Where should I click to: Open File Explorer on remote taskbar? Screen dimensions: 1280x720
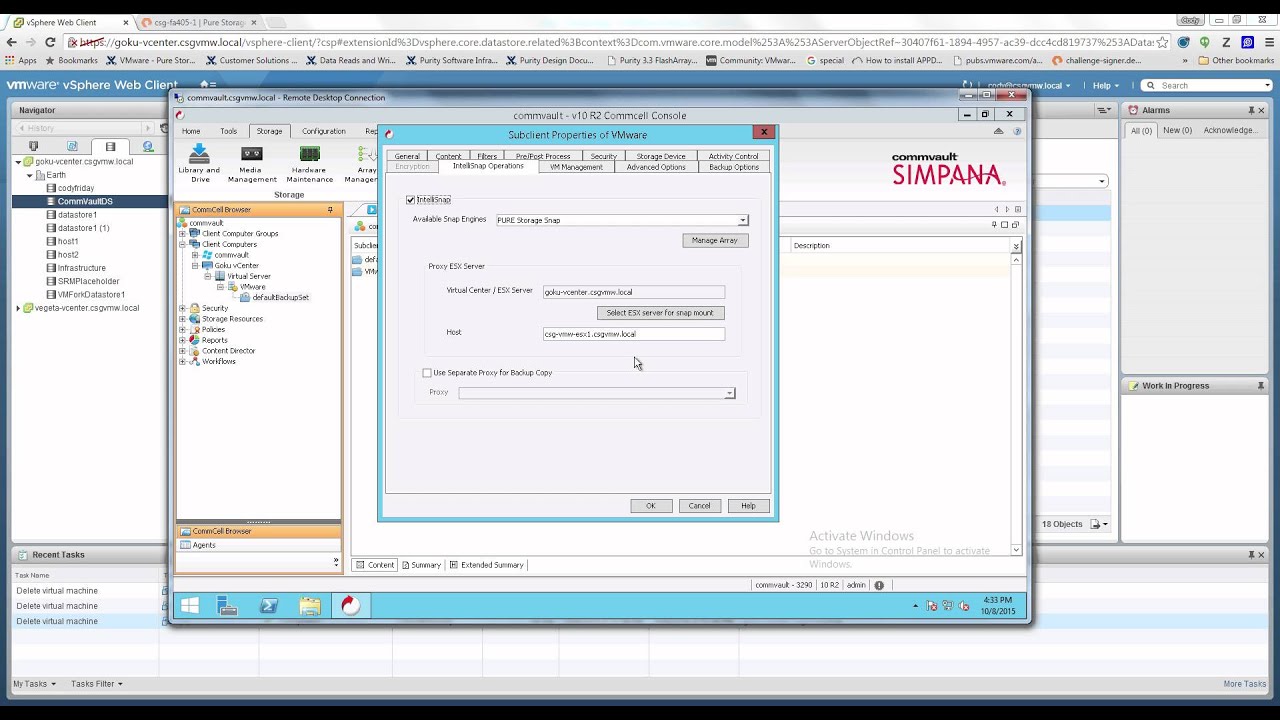click(310, 605)
